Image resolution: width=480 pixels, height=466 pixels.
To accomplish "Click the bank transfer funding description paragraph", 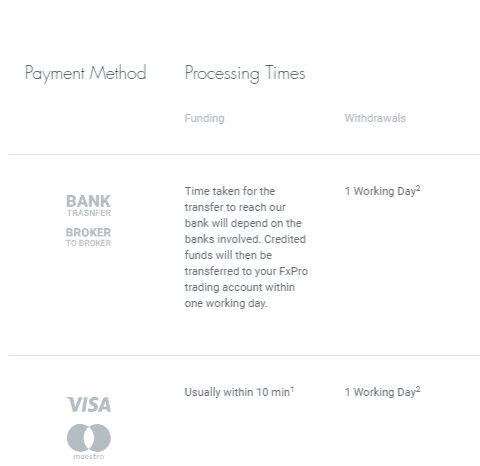I will tap(246, 247).
